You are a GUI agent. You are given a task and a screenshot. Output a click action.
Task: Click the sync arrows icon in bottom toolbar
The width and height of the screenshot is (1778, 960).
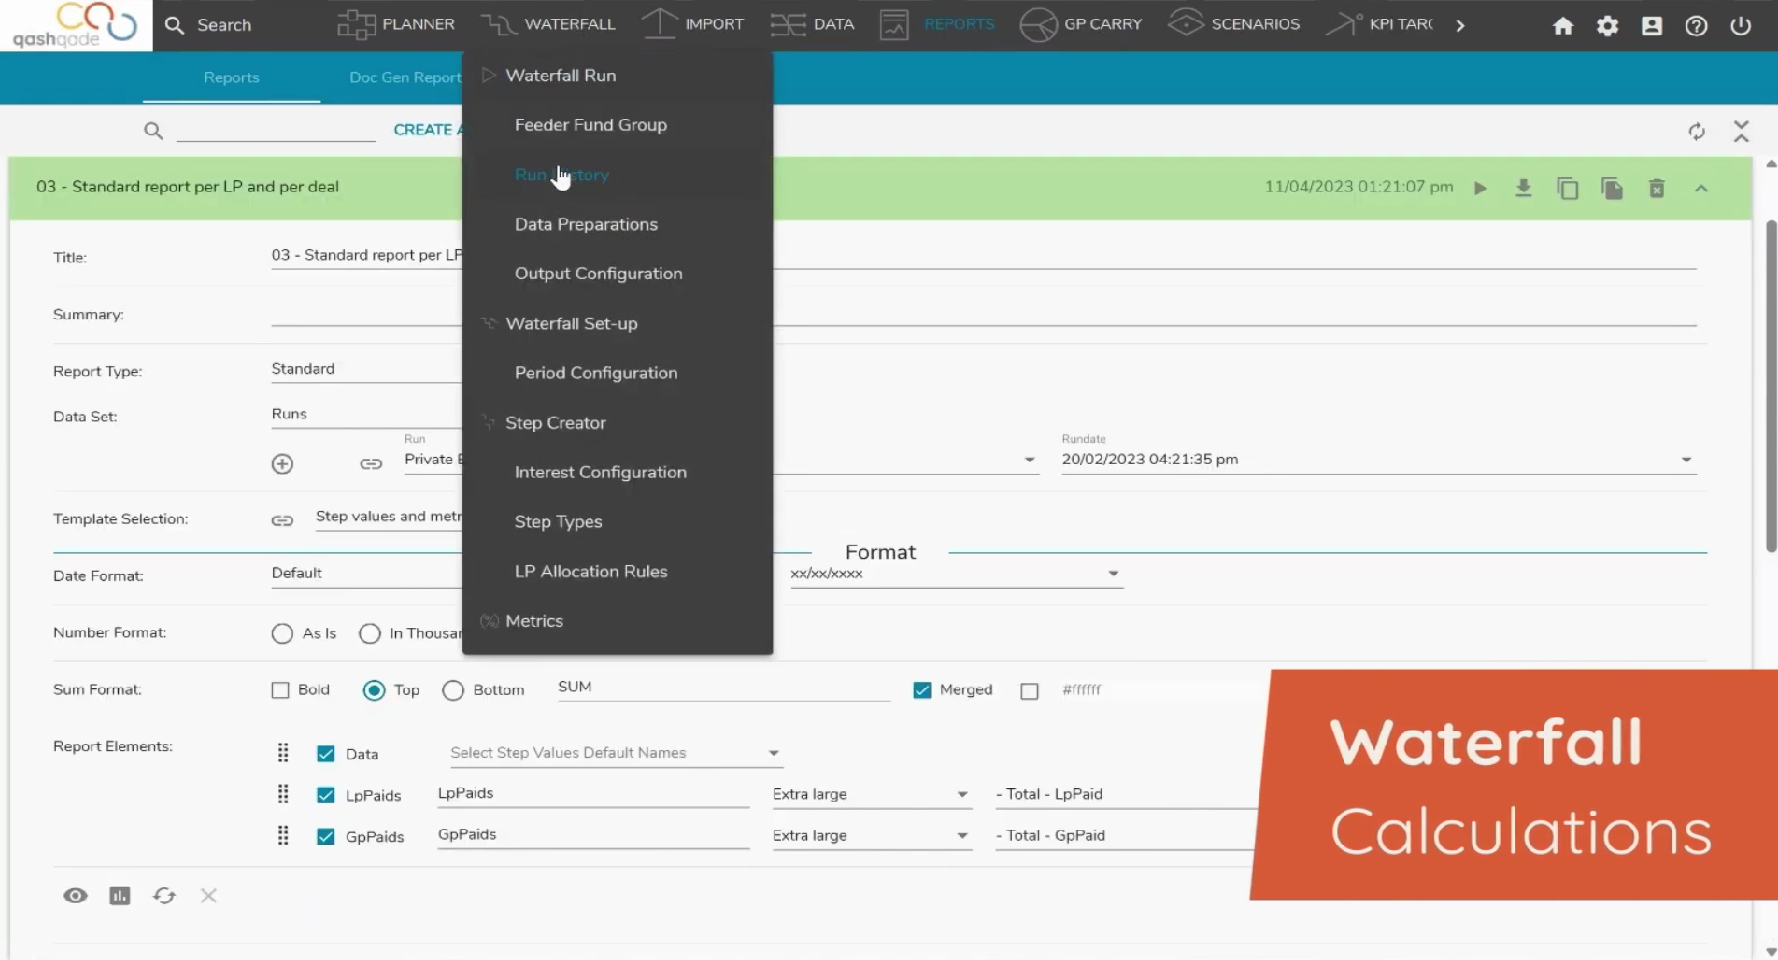tap(164, 895)
